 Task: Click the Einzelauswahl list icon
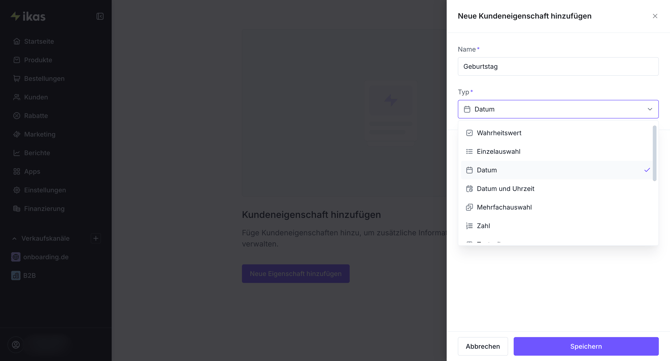469,152
